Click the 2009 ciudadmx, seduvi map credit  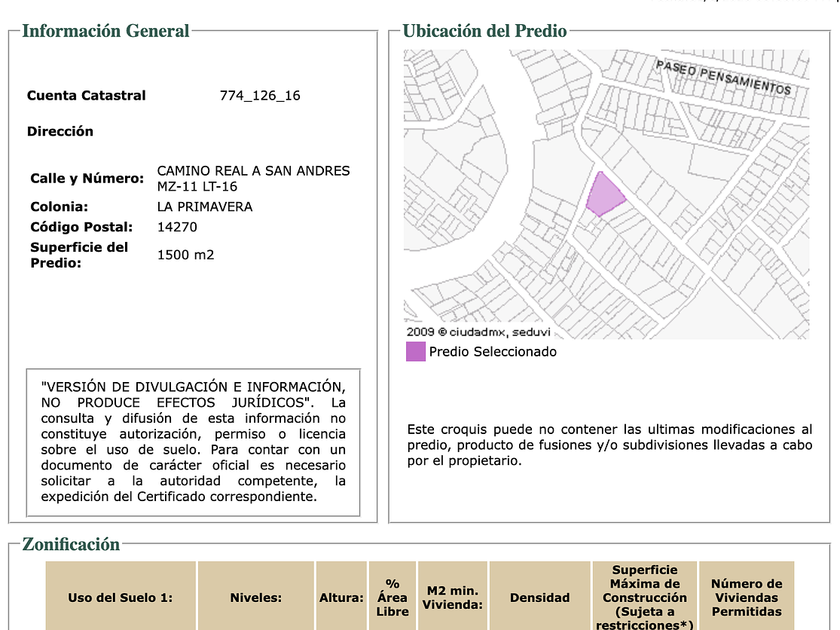click(478, 332)
